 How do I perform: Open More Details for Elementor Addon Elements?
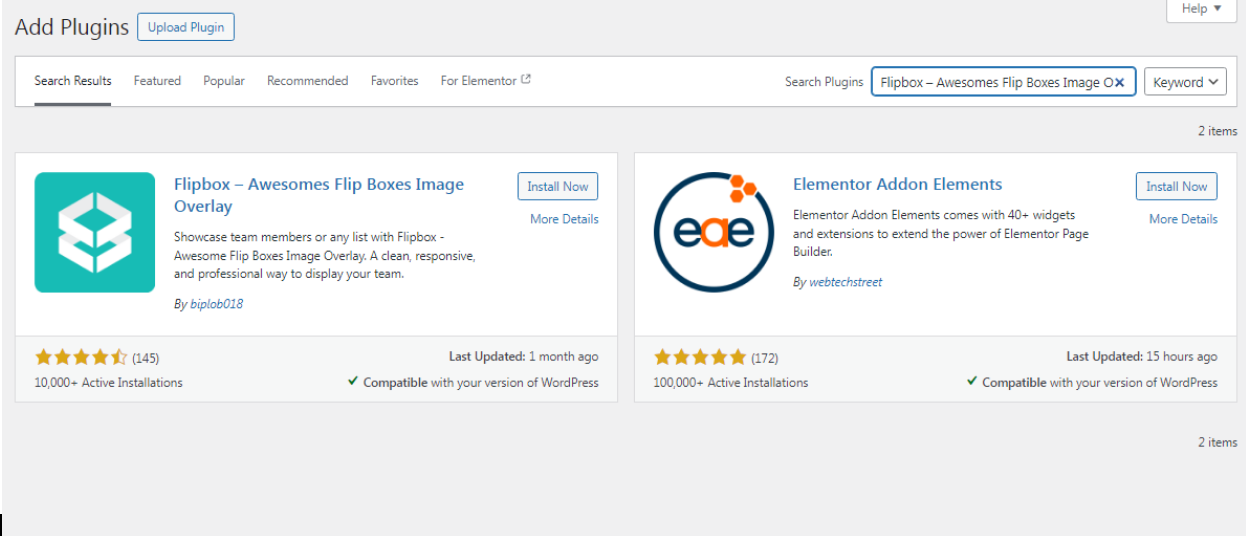tap(1183, 219)
